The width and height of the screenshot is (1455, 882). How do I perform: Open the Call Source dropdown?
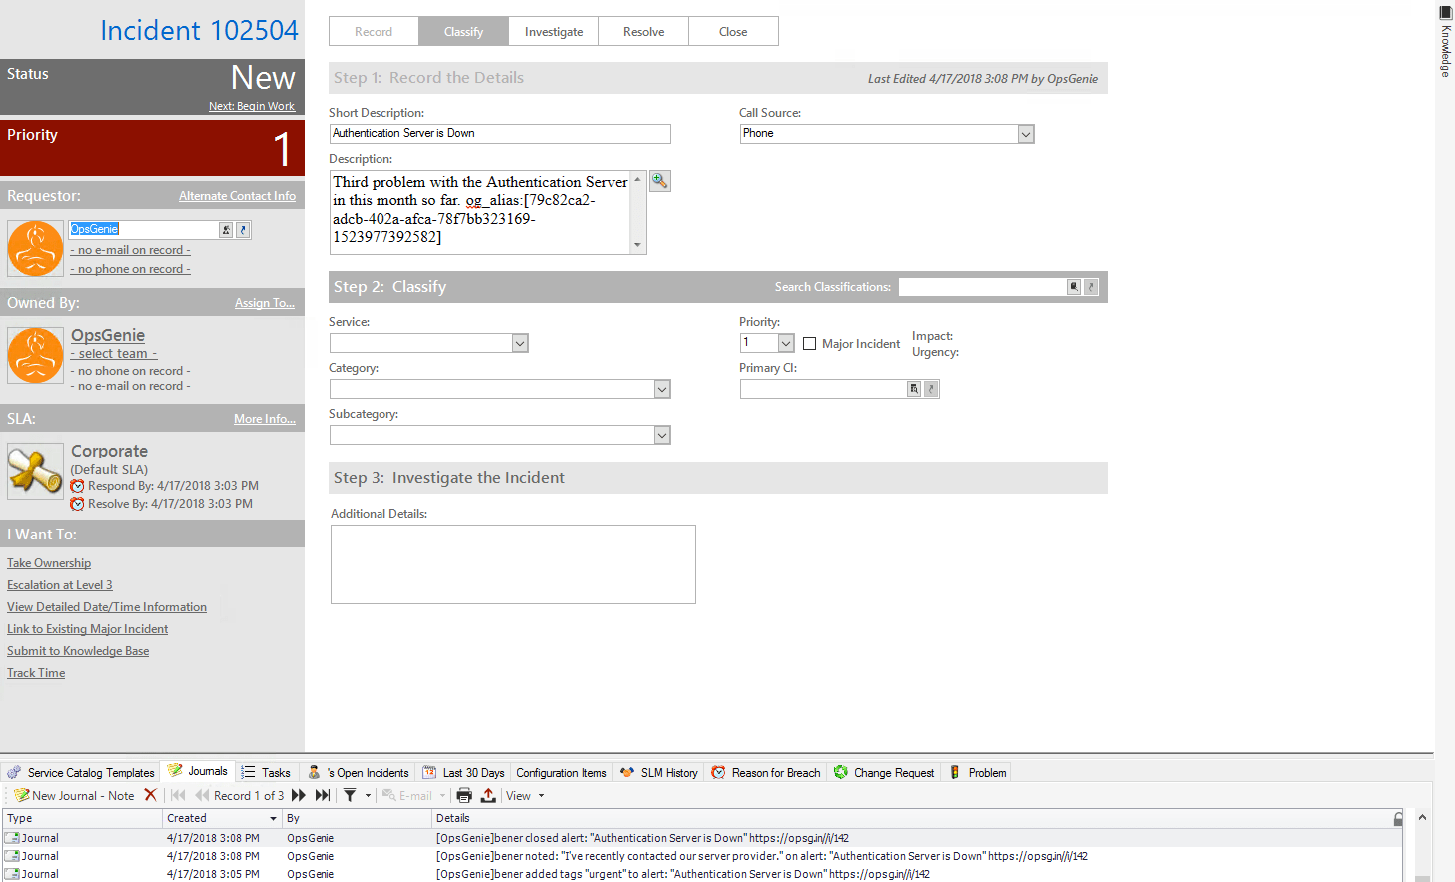pos(1026,133)
